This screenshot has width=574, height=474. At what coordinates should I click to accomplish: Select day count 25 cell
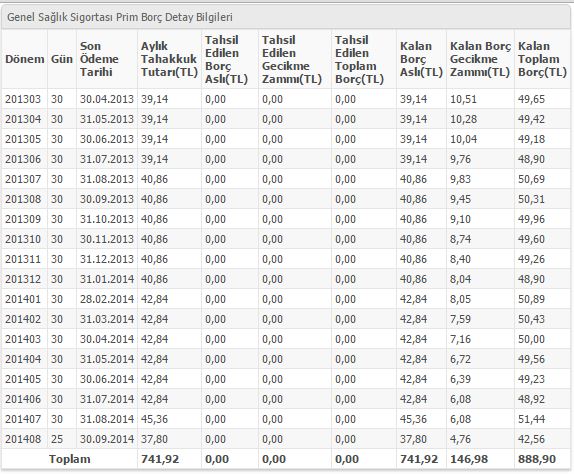(x=57, y=439)
